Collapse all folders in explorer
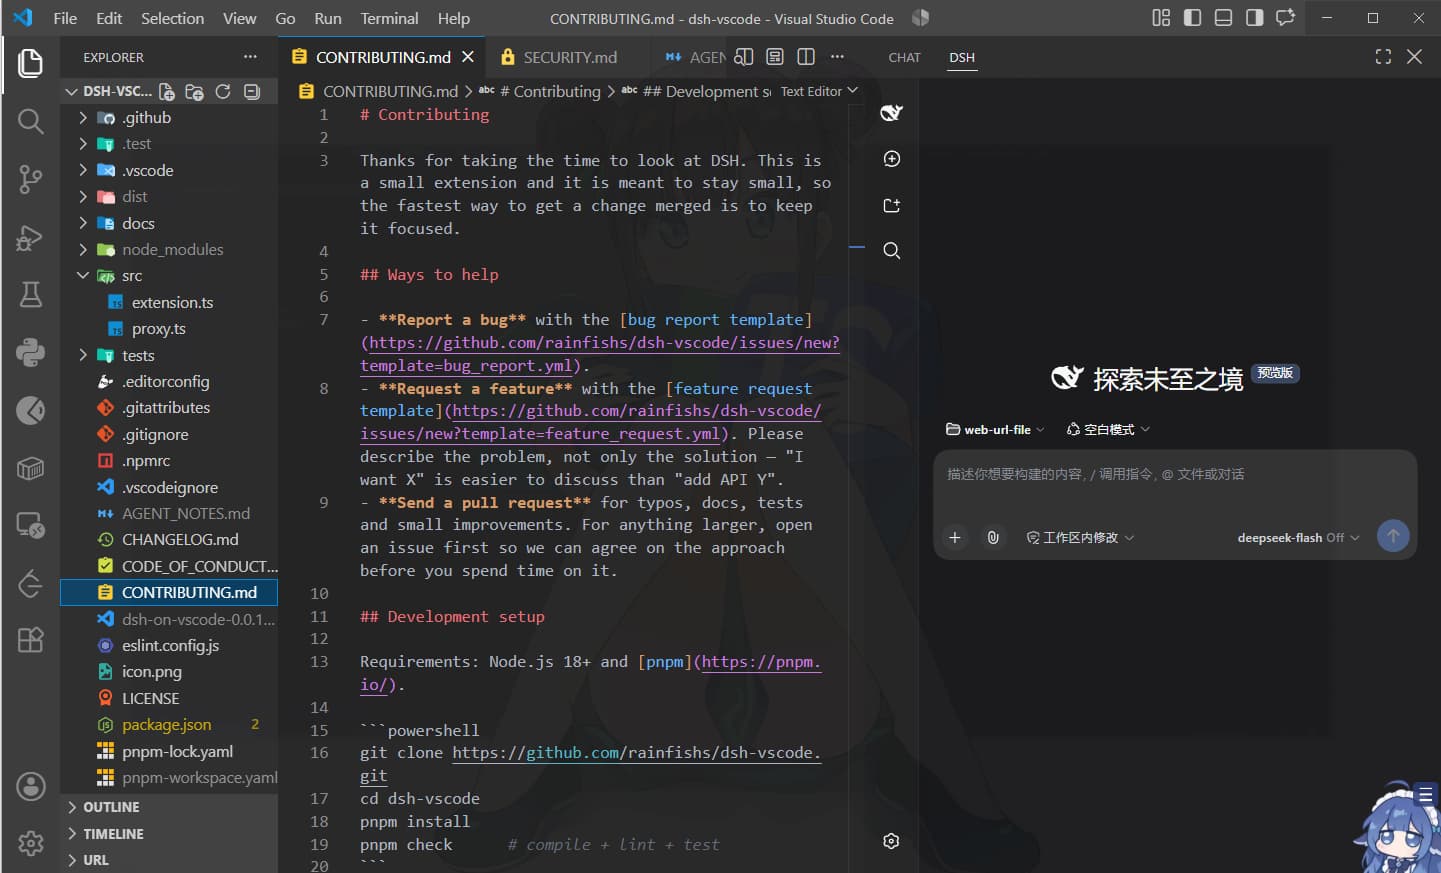The image size is (1441, 873). tap(252, 92)
